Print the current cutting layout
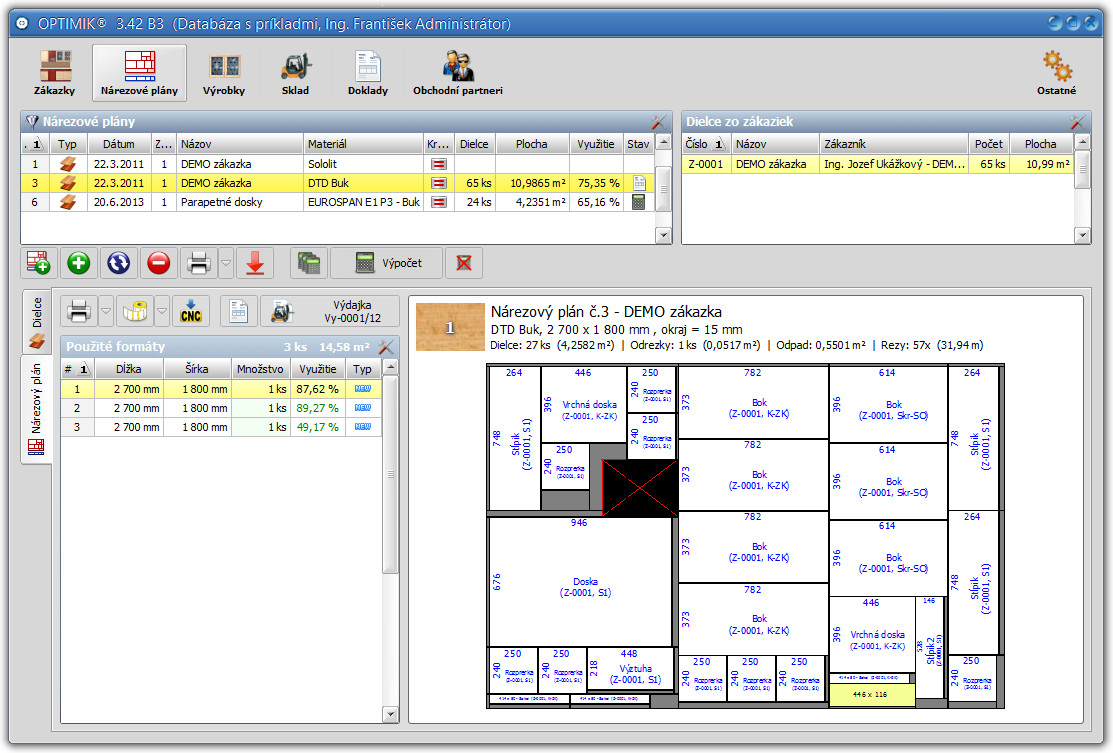The width and height of the screenshot is (1113, 753). 79,312
